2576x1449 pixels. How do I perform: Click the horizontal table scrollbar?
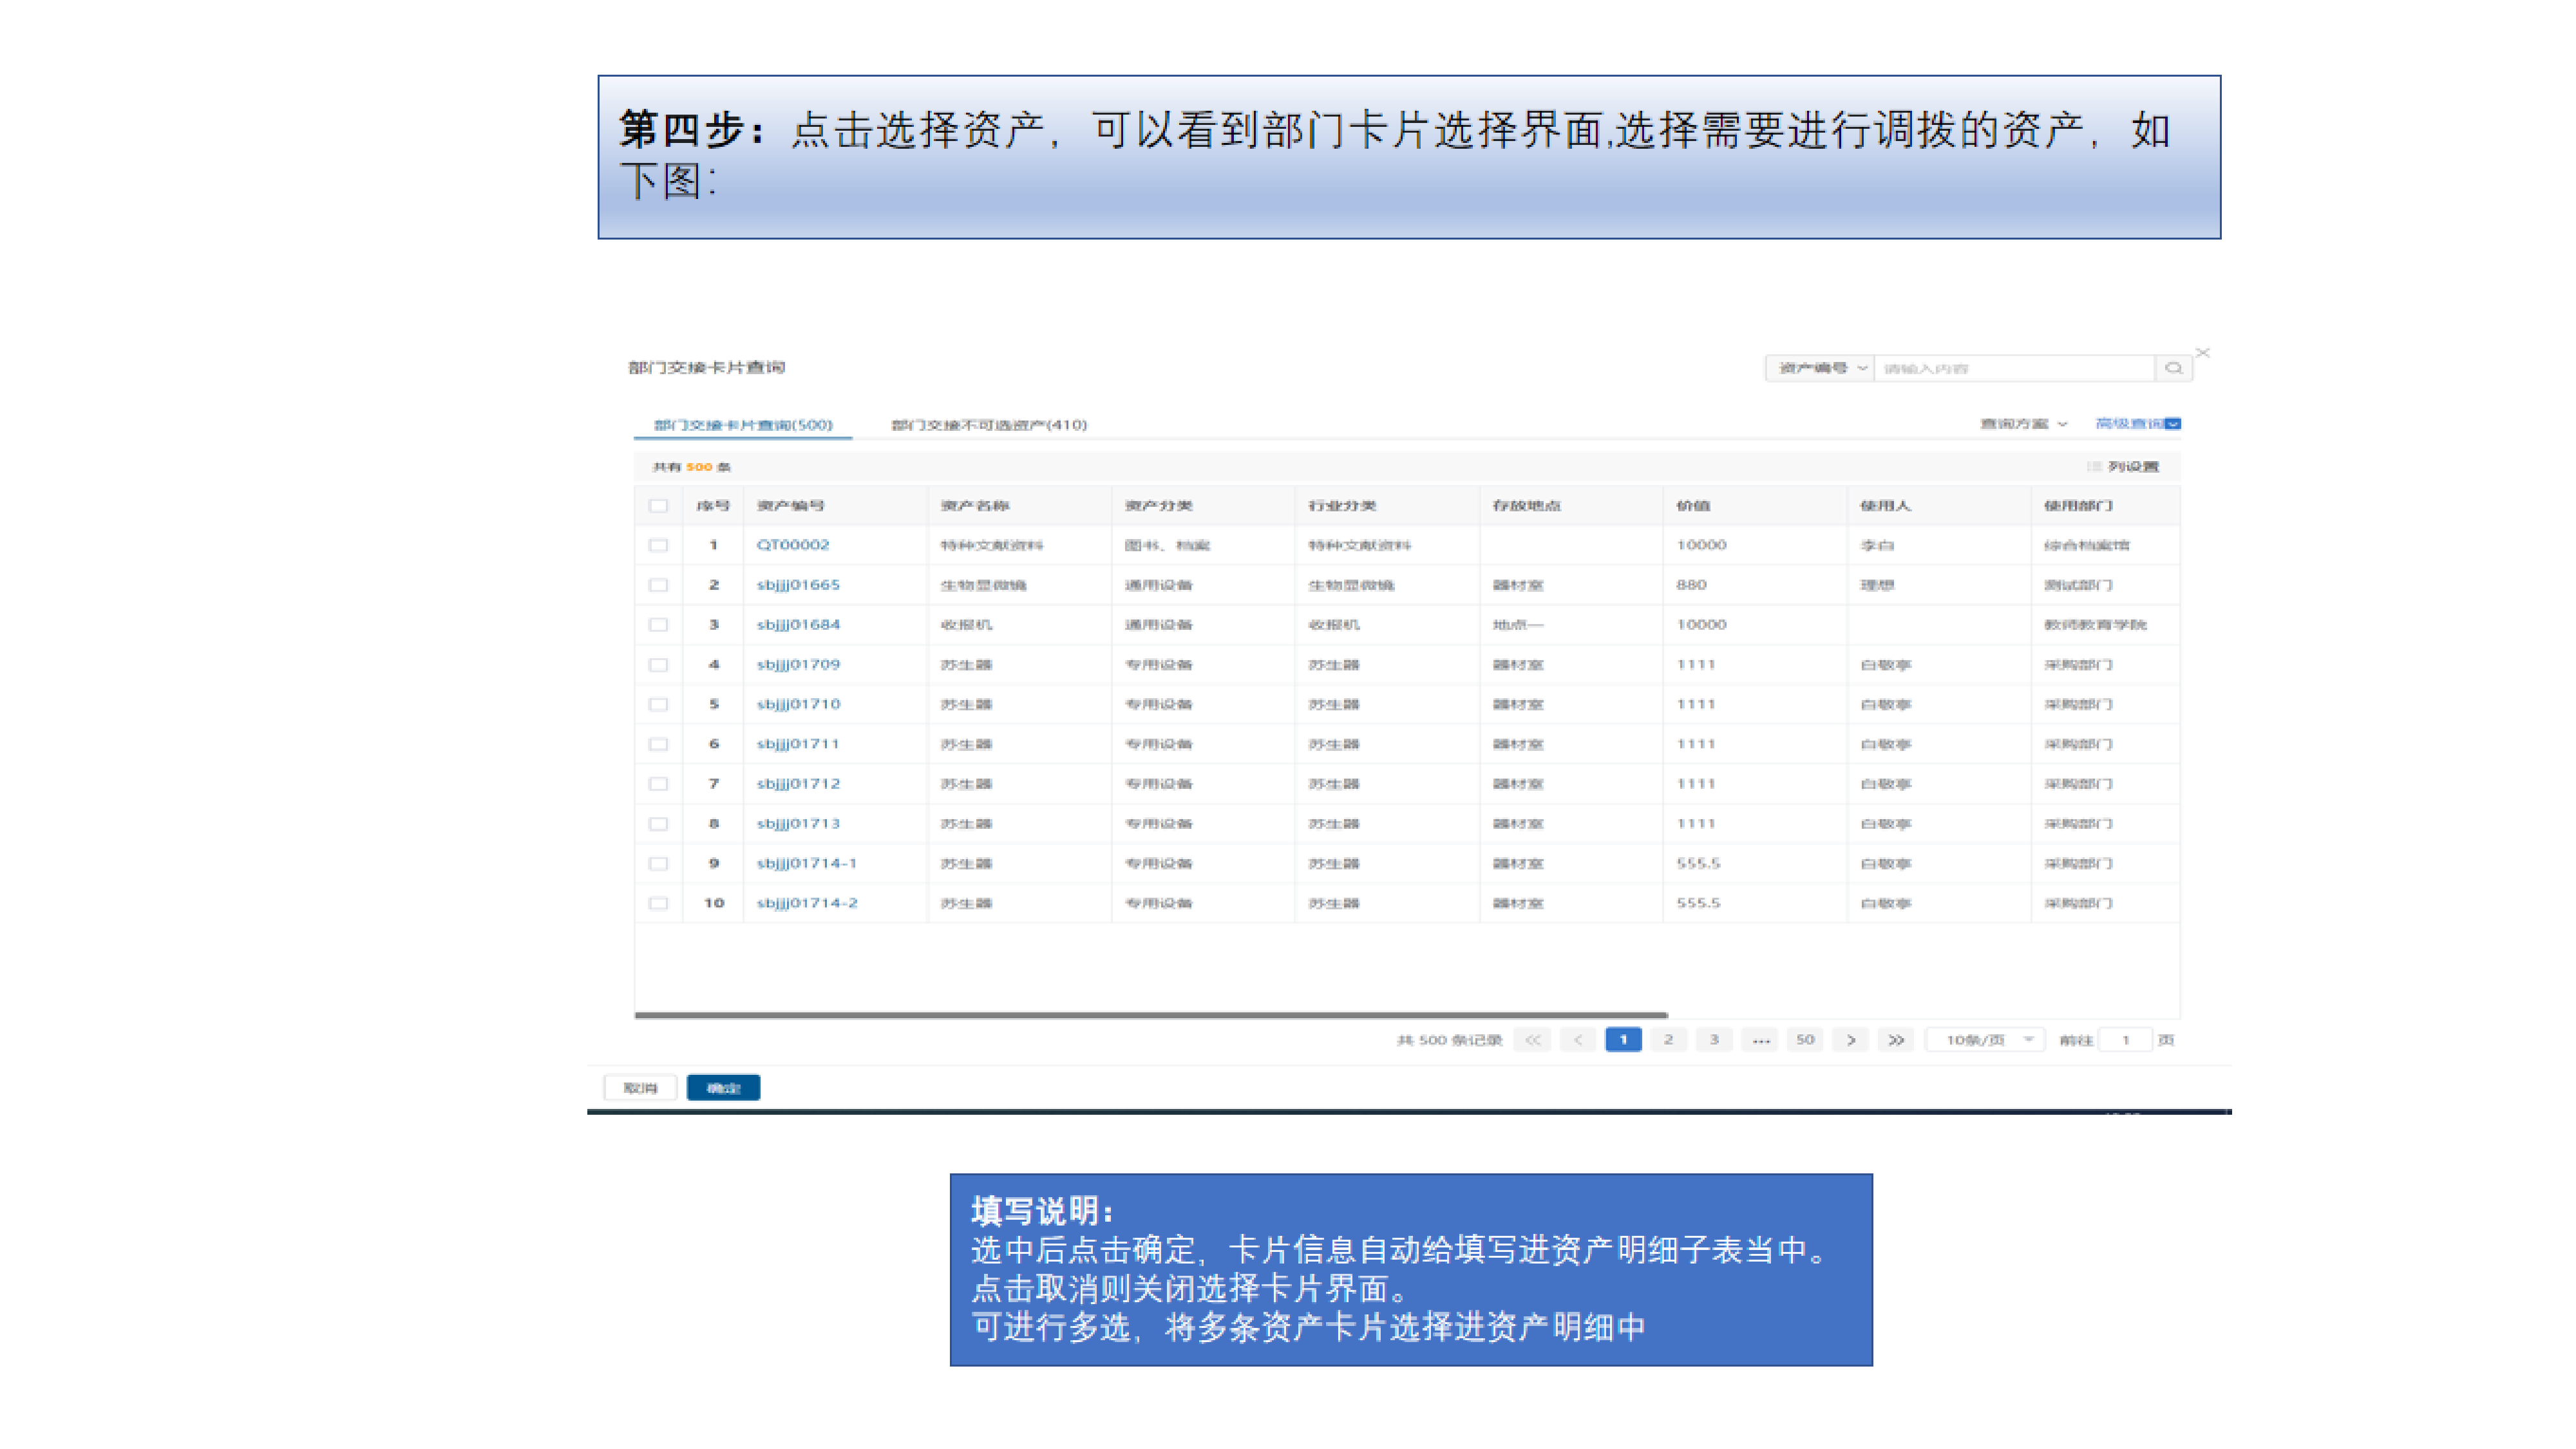[1150, 1015]
